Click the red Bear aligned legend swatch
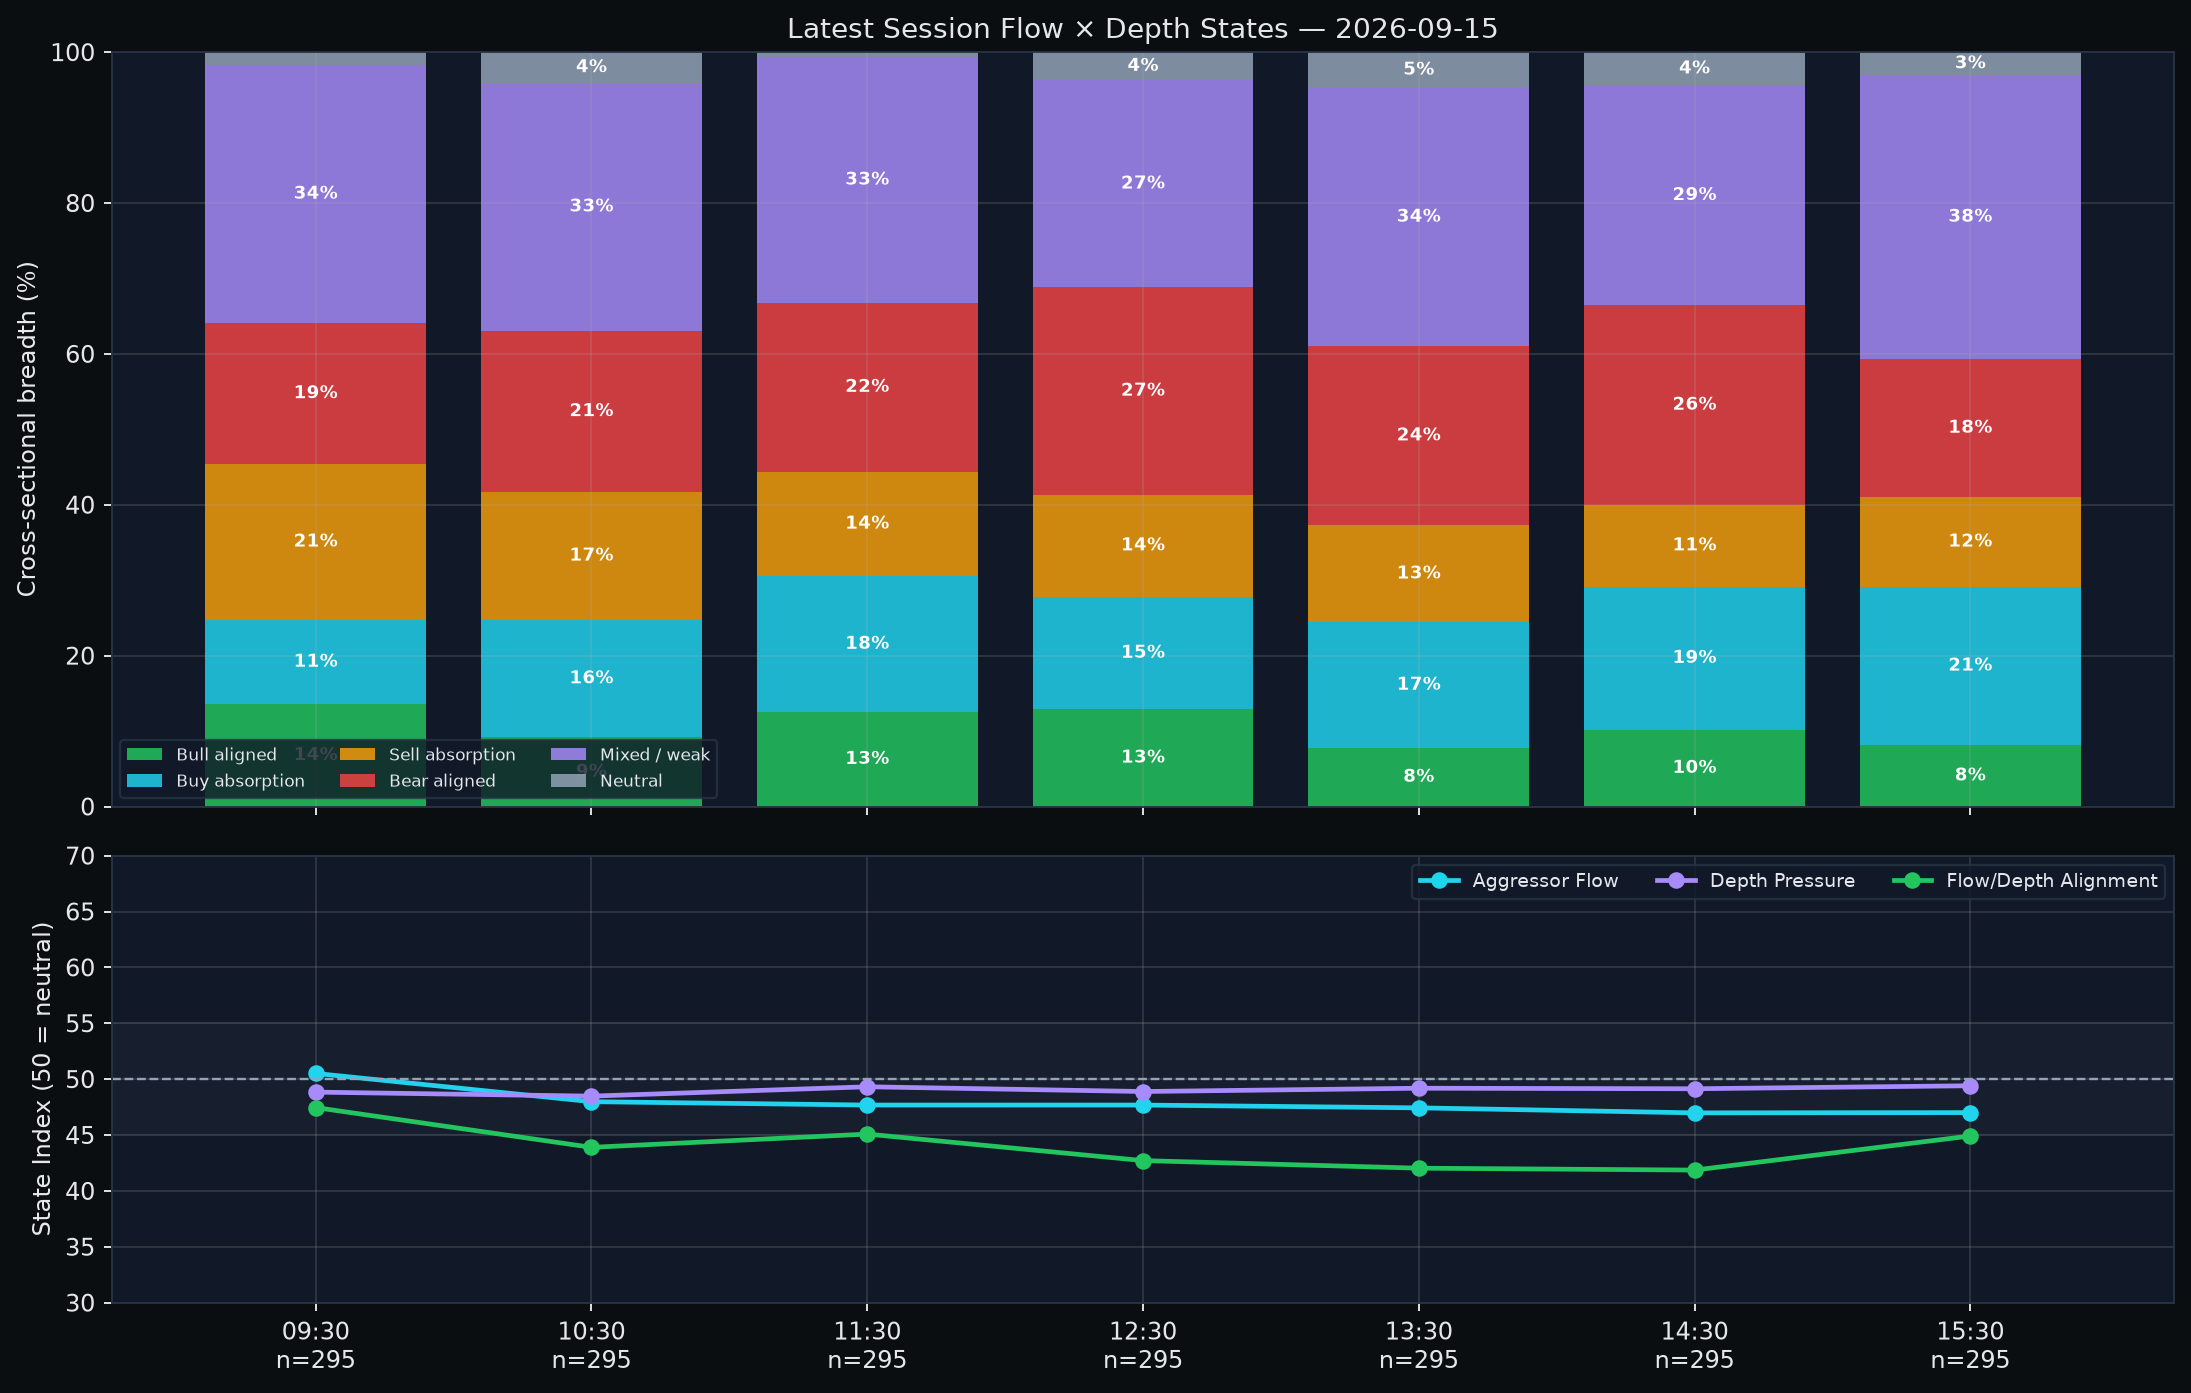The image size is (2191, 1393). [x=357, y=781]
